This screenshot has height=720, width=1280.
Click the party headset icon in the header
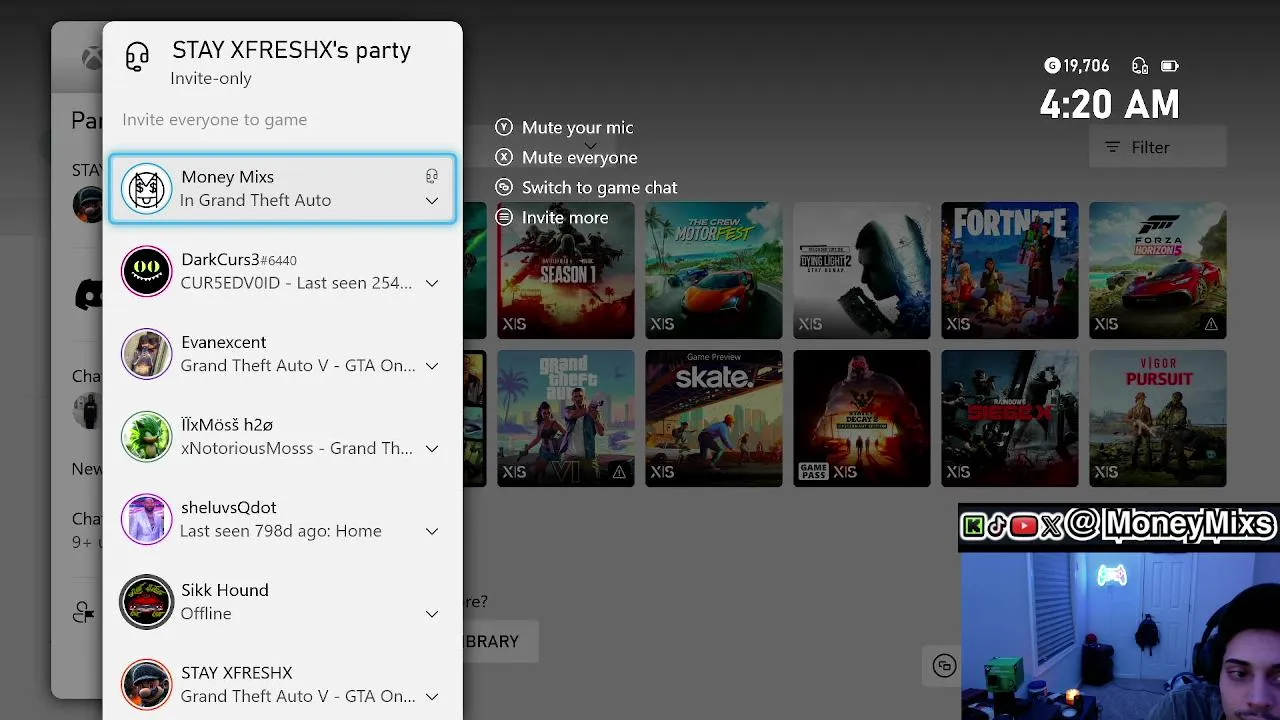point(137,57)
